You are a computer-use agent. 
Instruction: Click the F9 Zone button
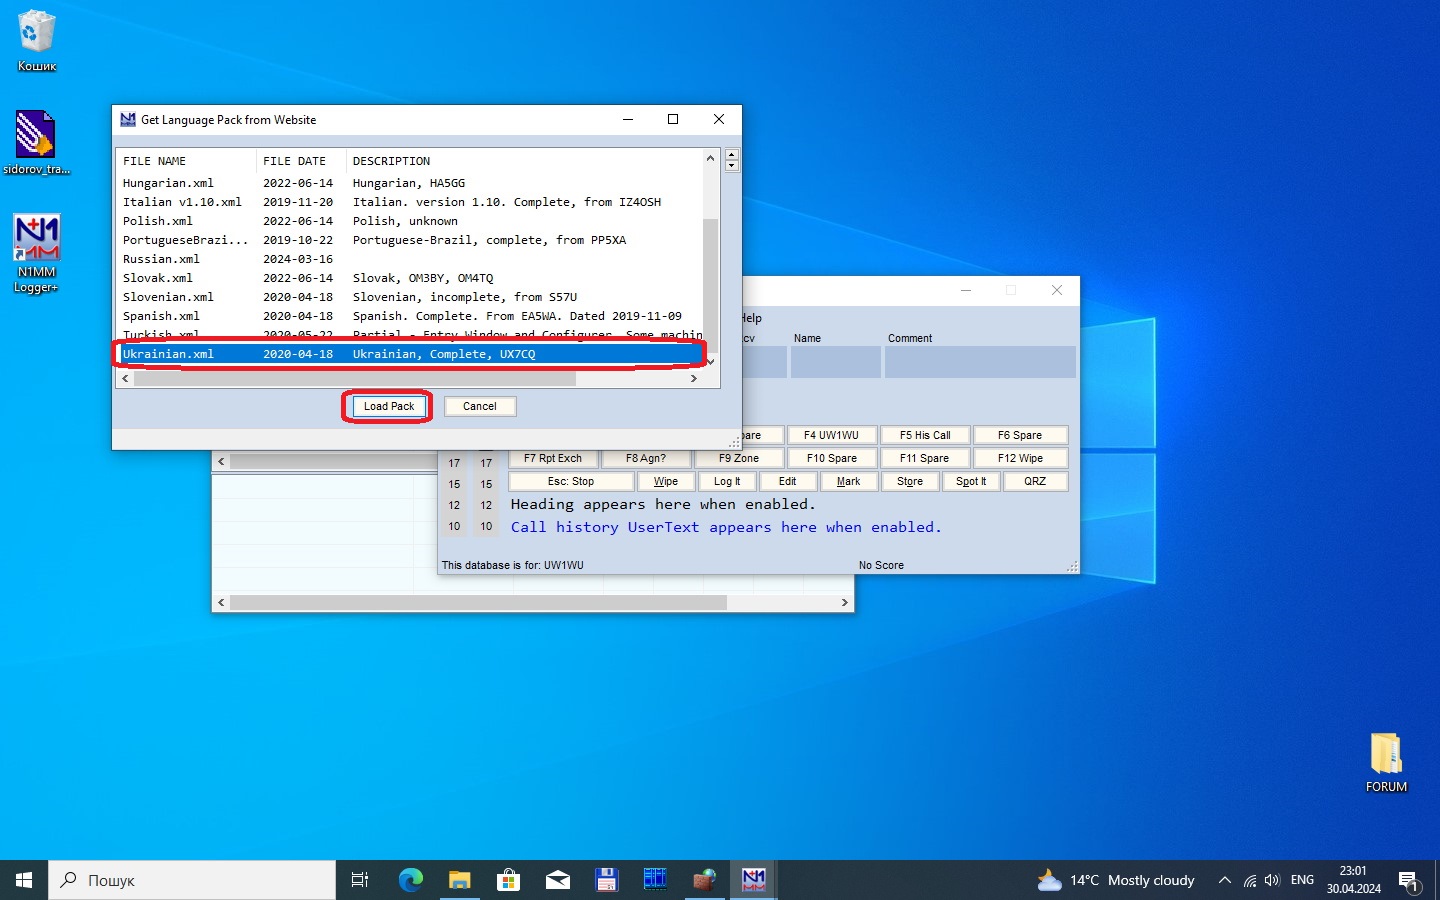click(739, 458)
